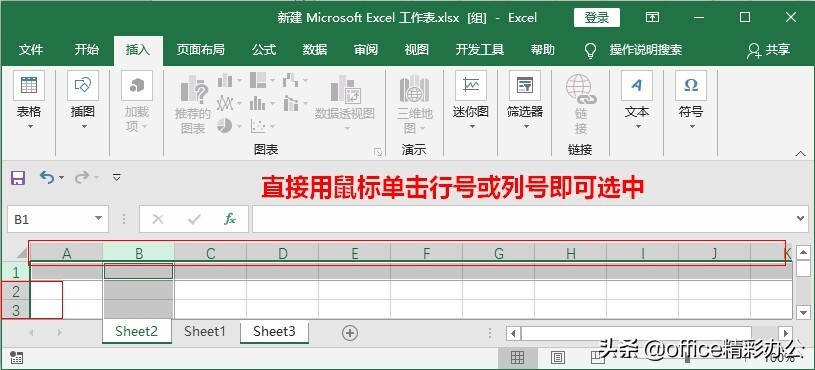This screenshot has height=370, width=815.
Task: Switch to the 审阅 (Review) tab
Action: 366,50
